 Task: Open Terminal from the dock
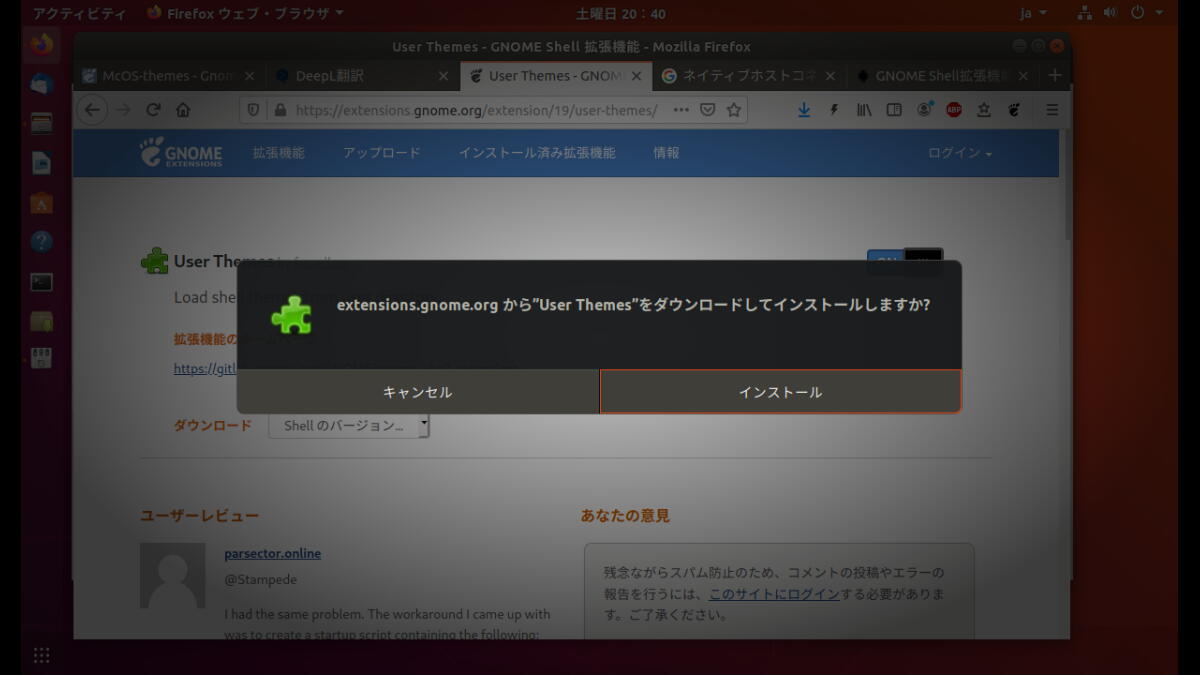click(41, 282)
